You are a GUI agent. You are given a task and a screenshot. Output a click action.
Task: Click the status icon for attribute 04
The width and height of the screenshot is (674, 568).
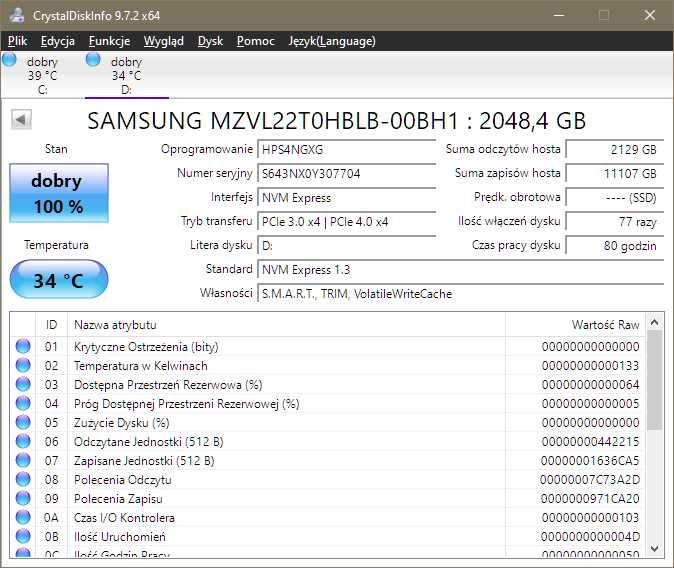[x=23, y=403]
